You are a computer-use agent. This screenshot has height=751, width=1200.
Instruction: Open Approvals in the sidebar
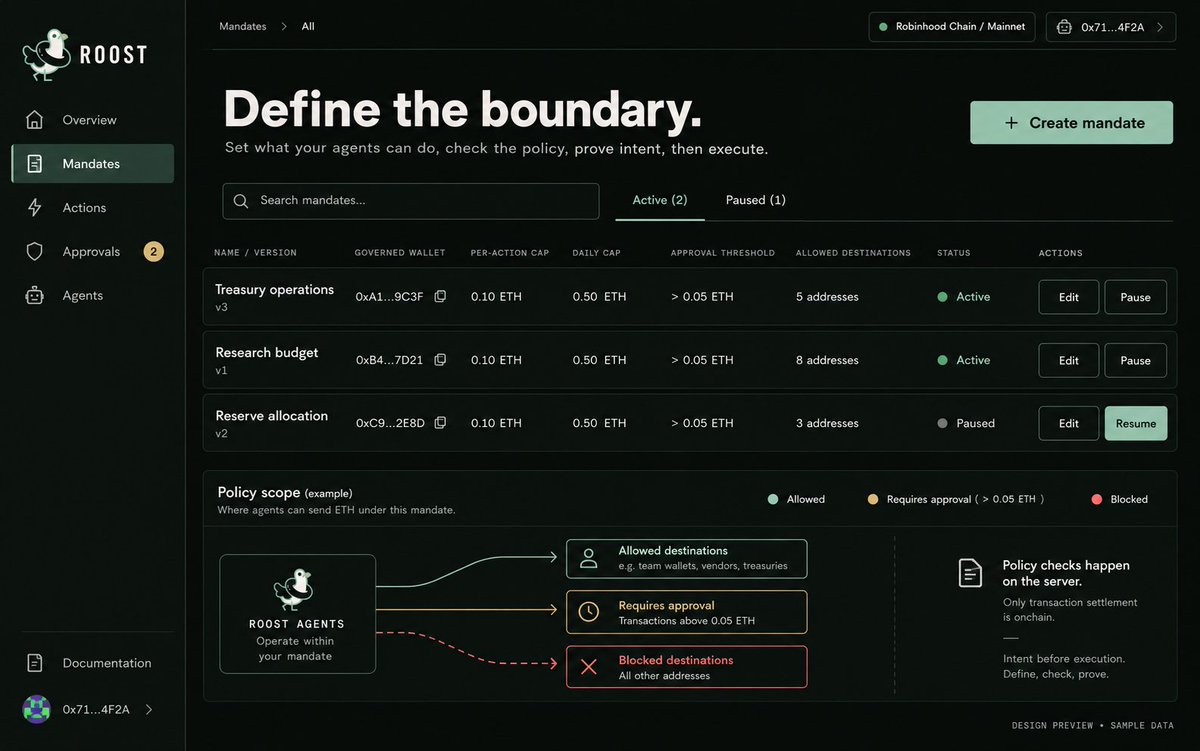[92, 252]
